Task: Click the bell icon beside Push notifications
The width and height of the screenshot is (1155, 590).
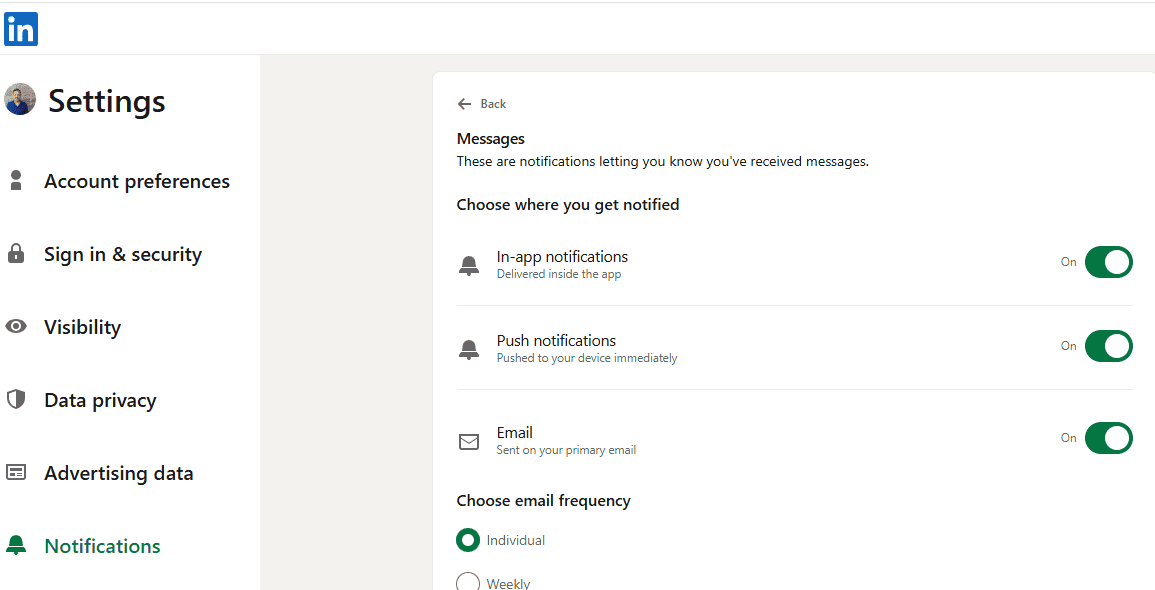Action: tap(469, 349)
